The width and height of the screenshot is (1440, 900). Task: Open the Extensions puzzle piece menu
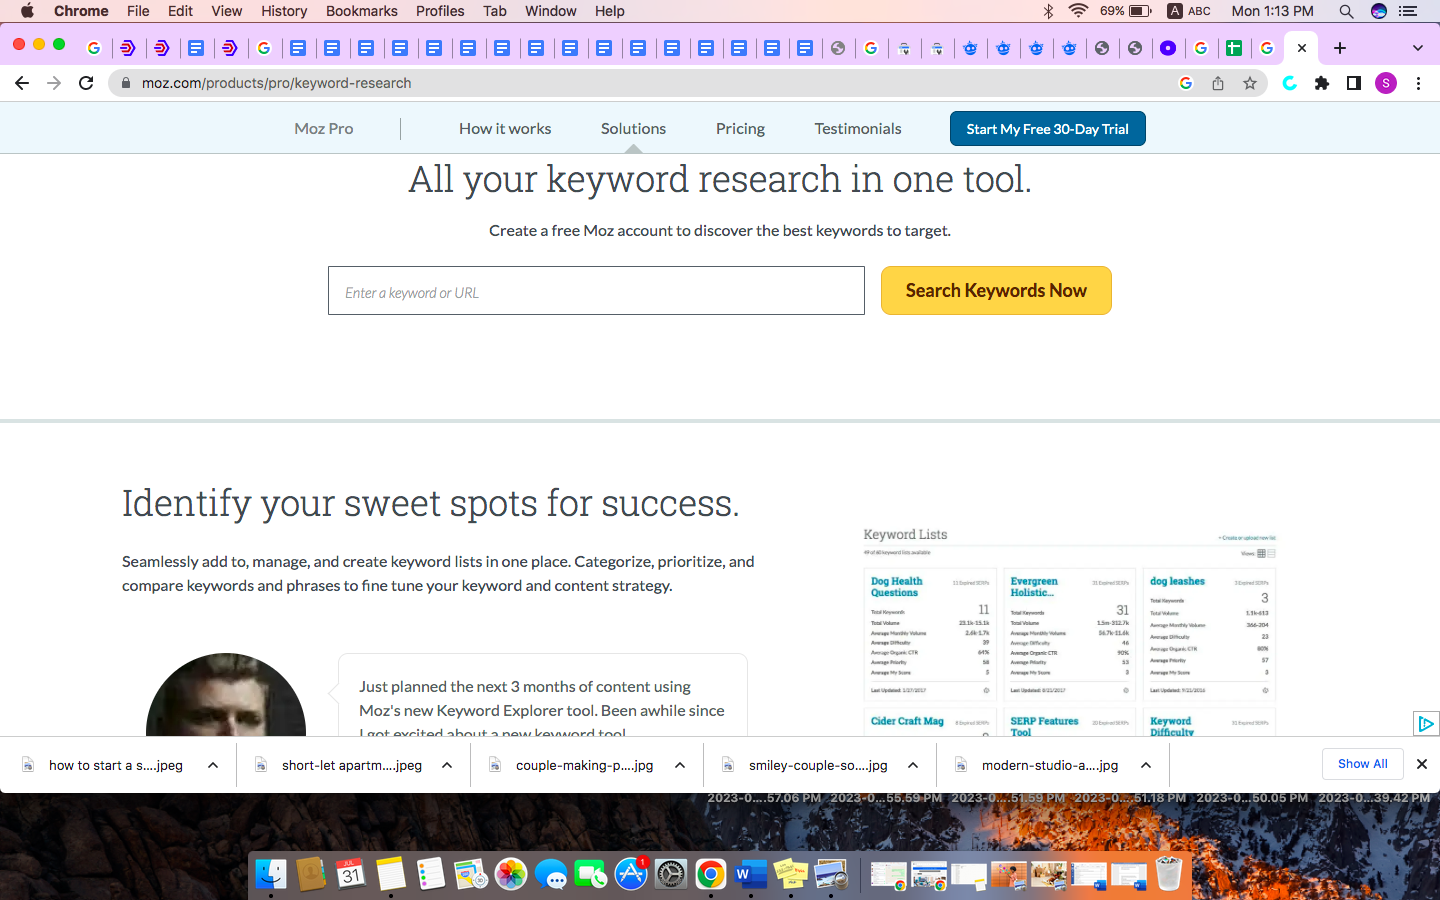point(1322,83)
